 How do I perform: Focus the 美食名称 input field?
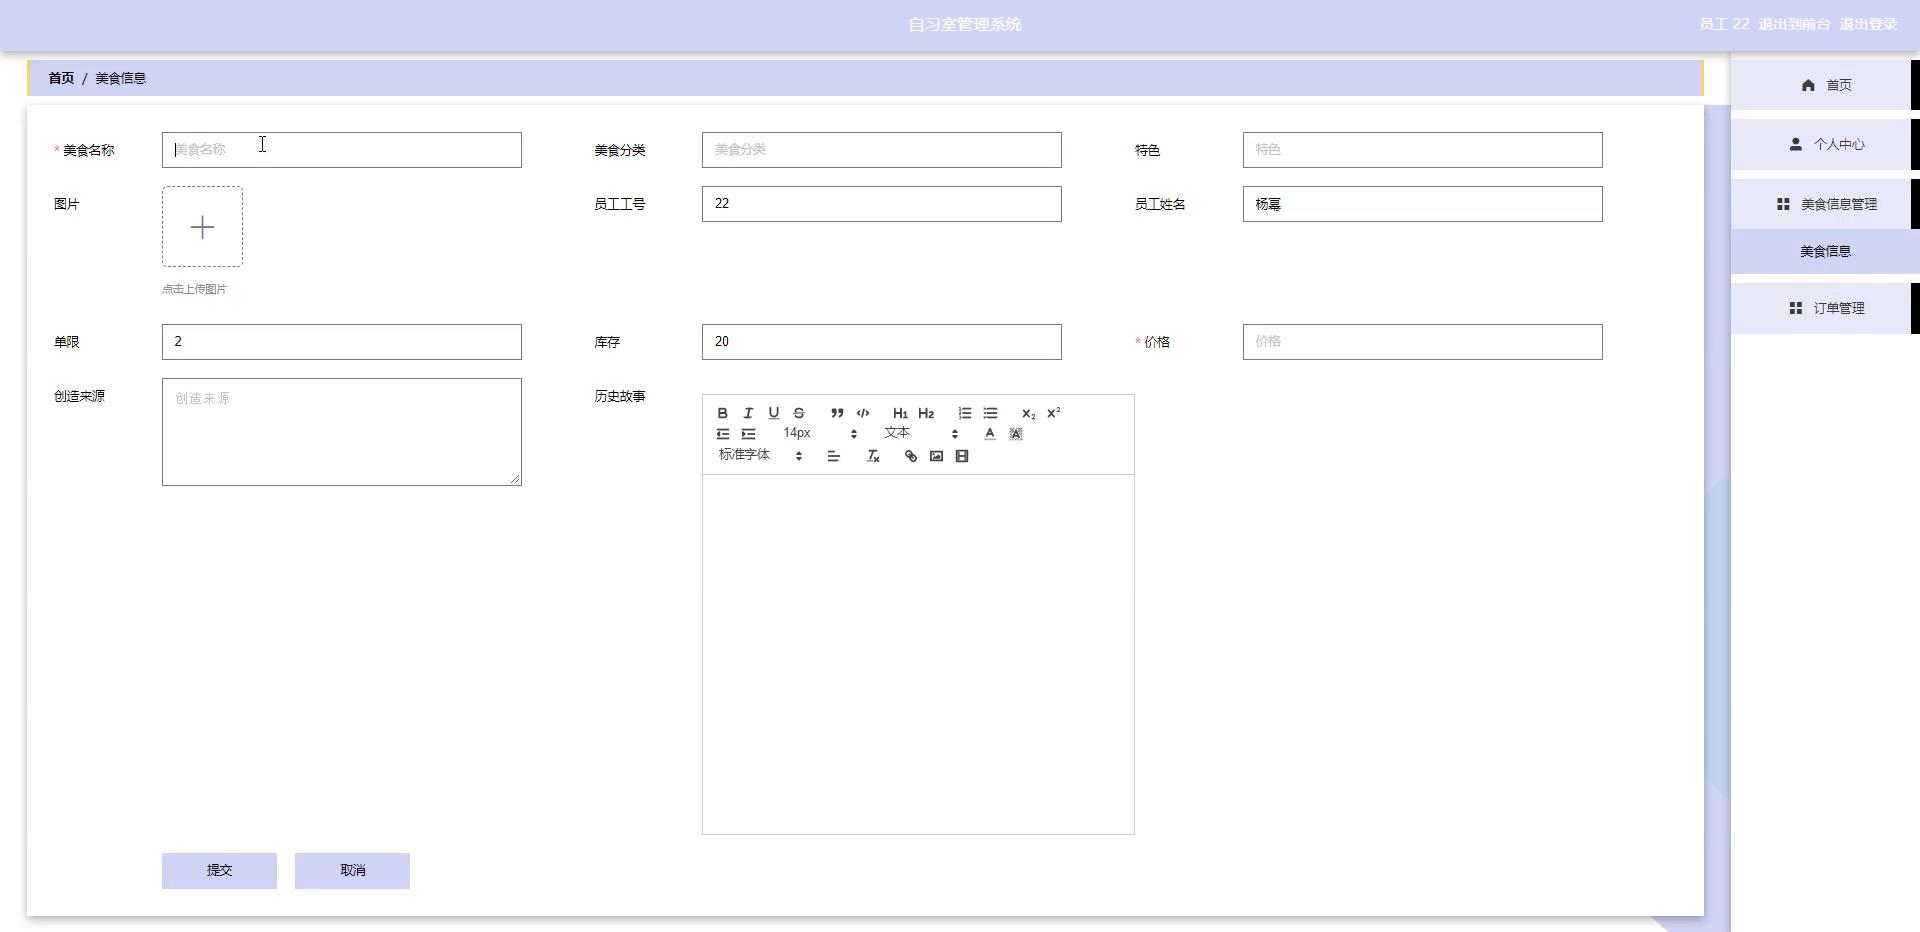[342, 150]
